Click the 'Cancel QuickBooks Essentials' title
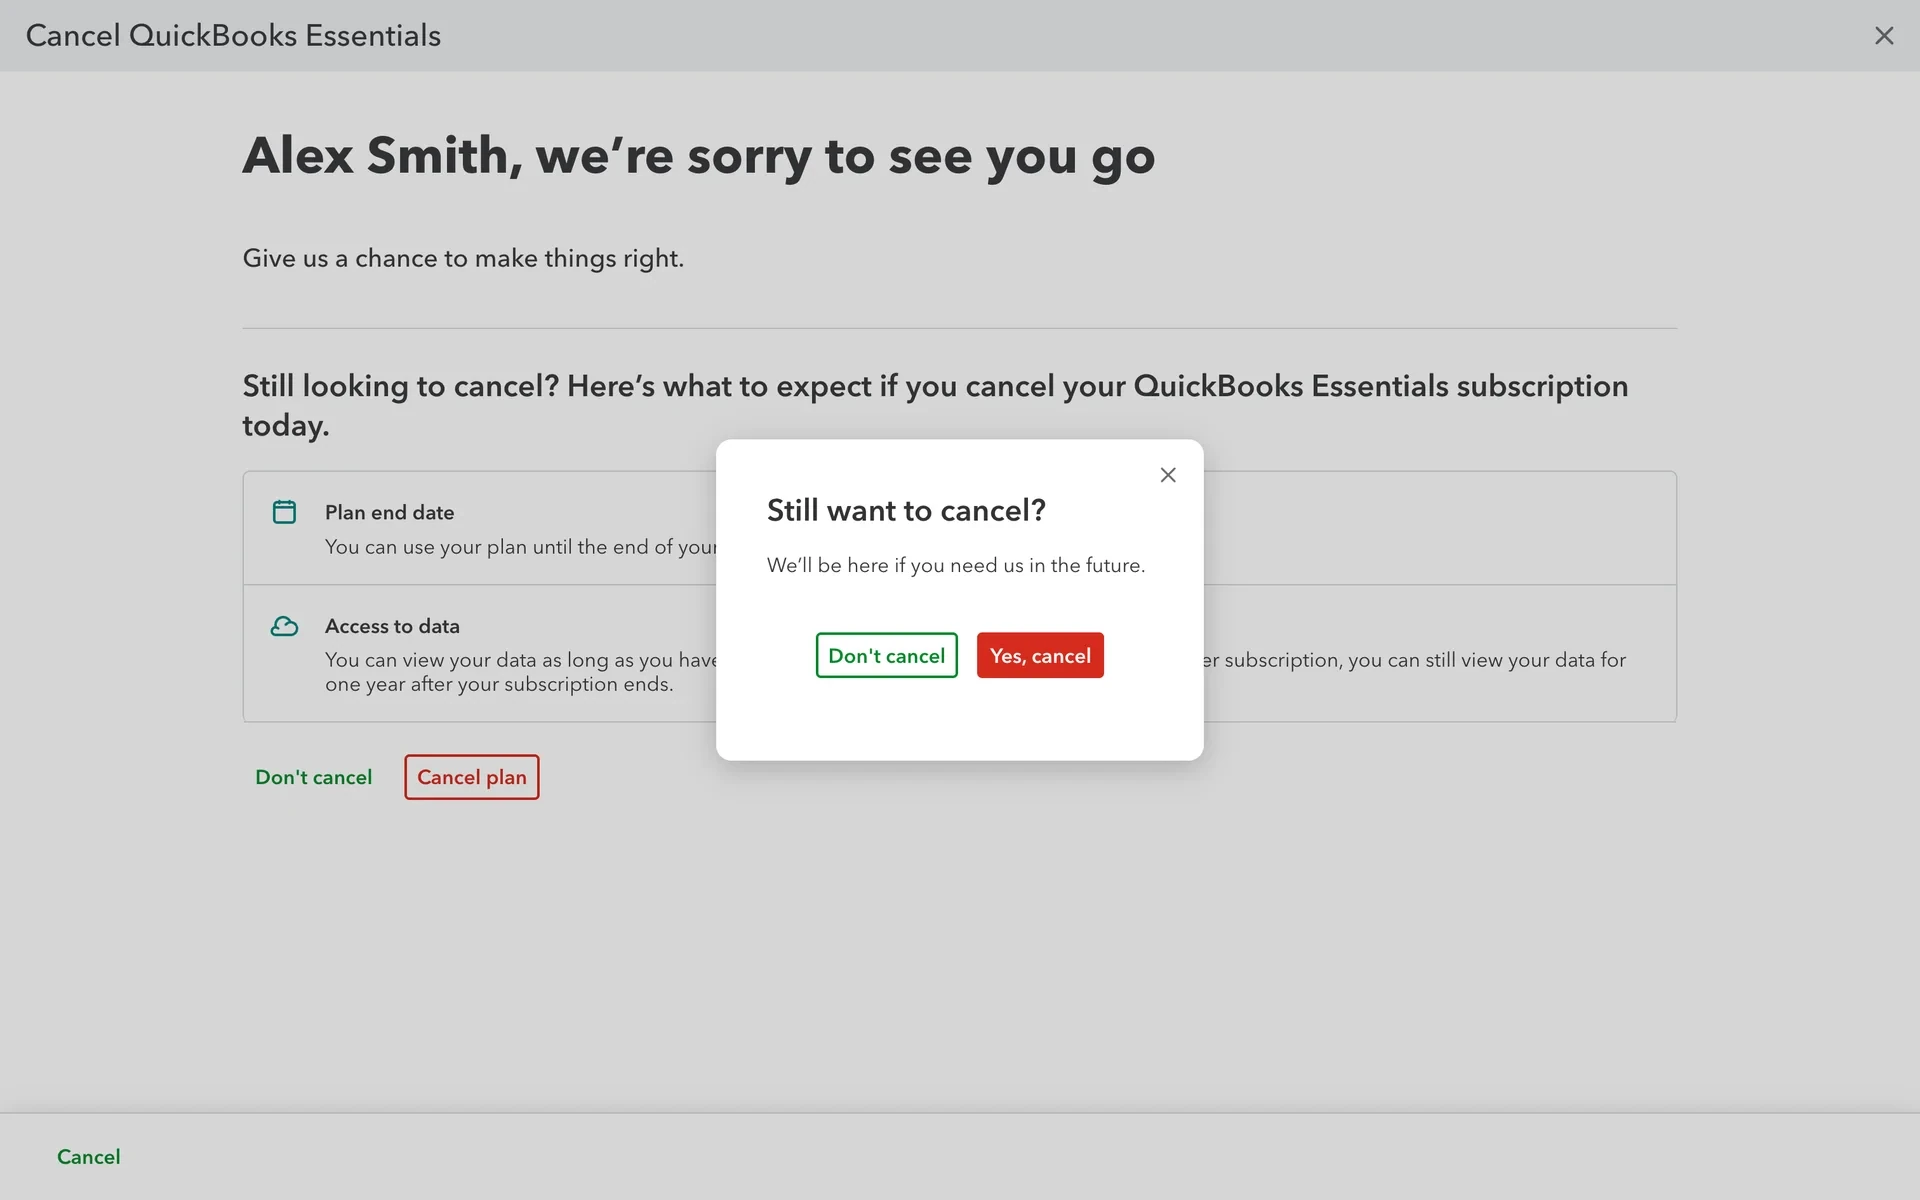The width and height of the screenshot is (1920, 1200). 233,36
